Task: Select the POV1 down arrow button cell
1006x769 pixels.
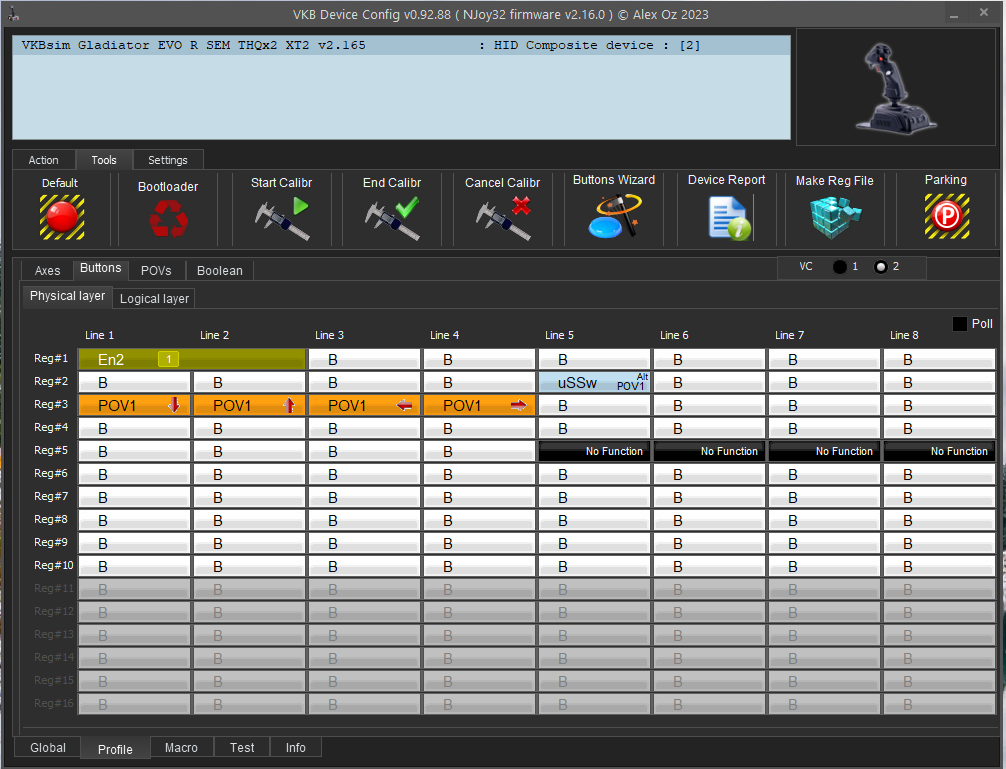Action: [x=134, y=405]
